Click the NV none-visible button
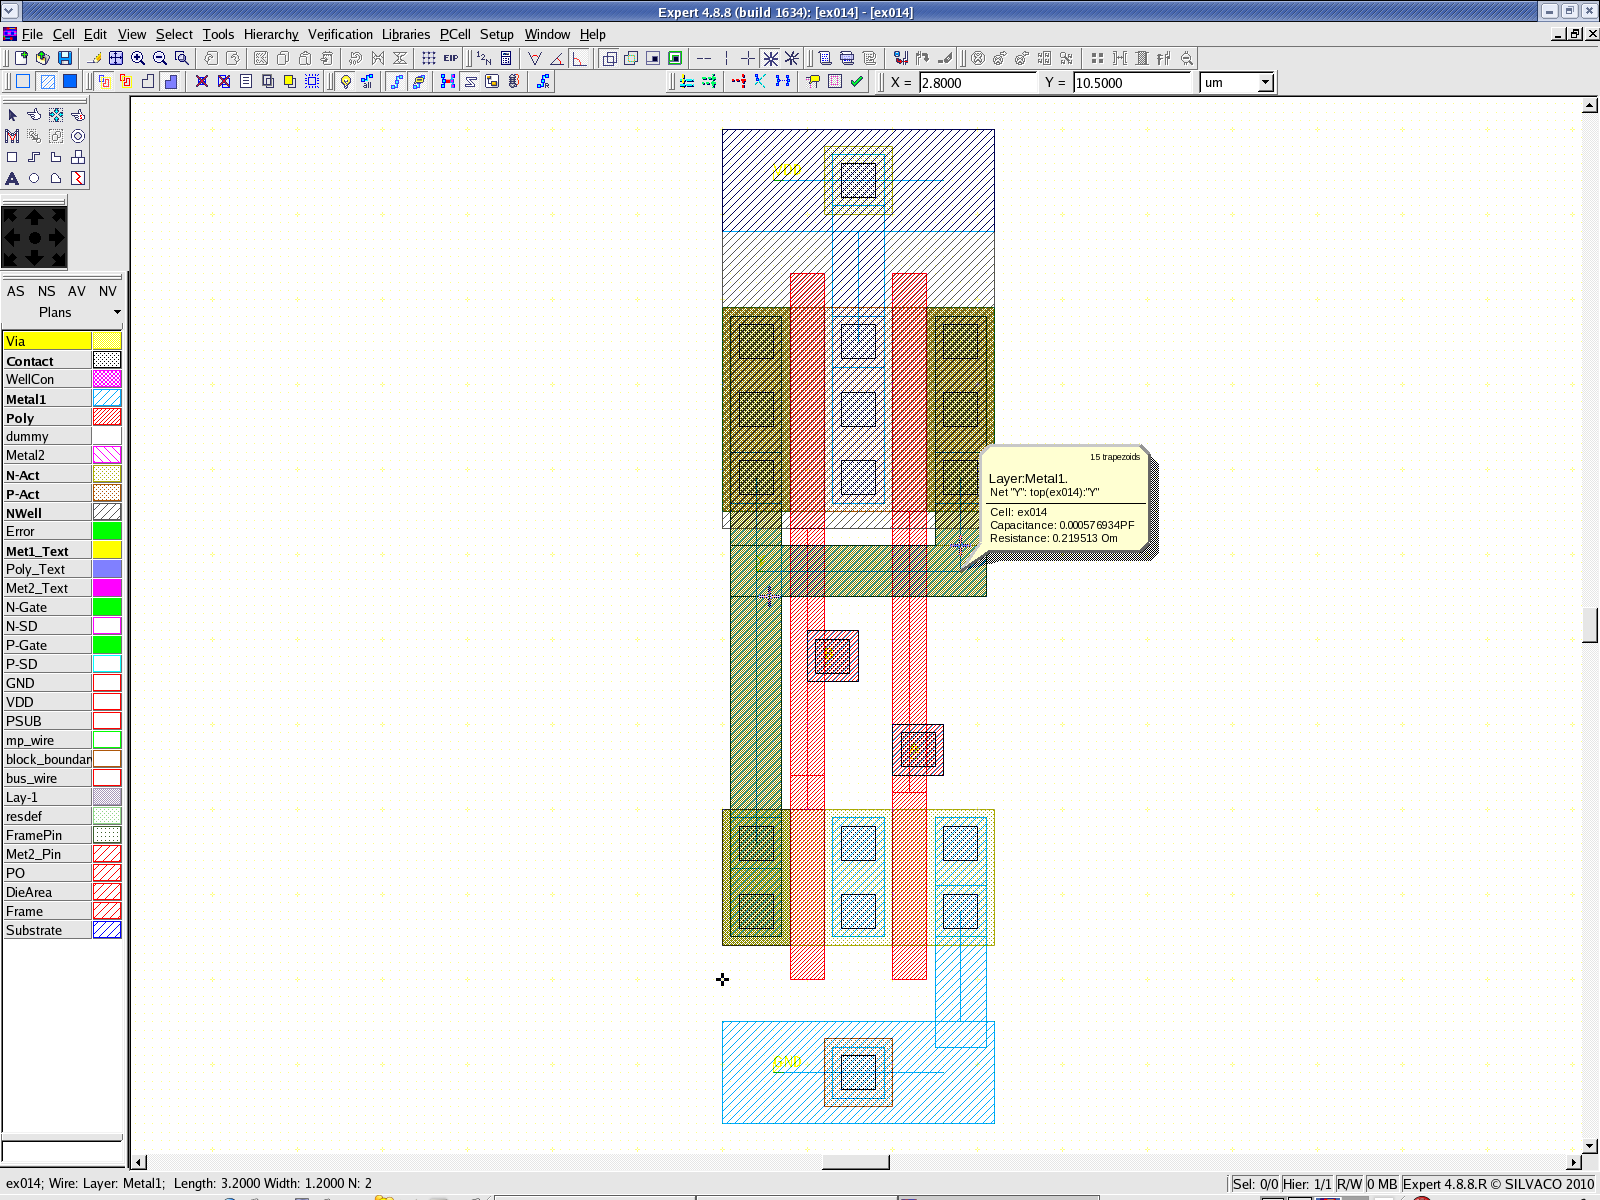Screen dimensions: 1600x1200 pos(107,291)
